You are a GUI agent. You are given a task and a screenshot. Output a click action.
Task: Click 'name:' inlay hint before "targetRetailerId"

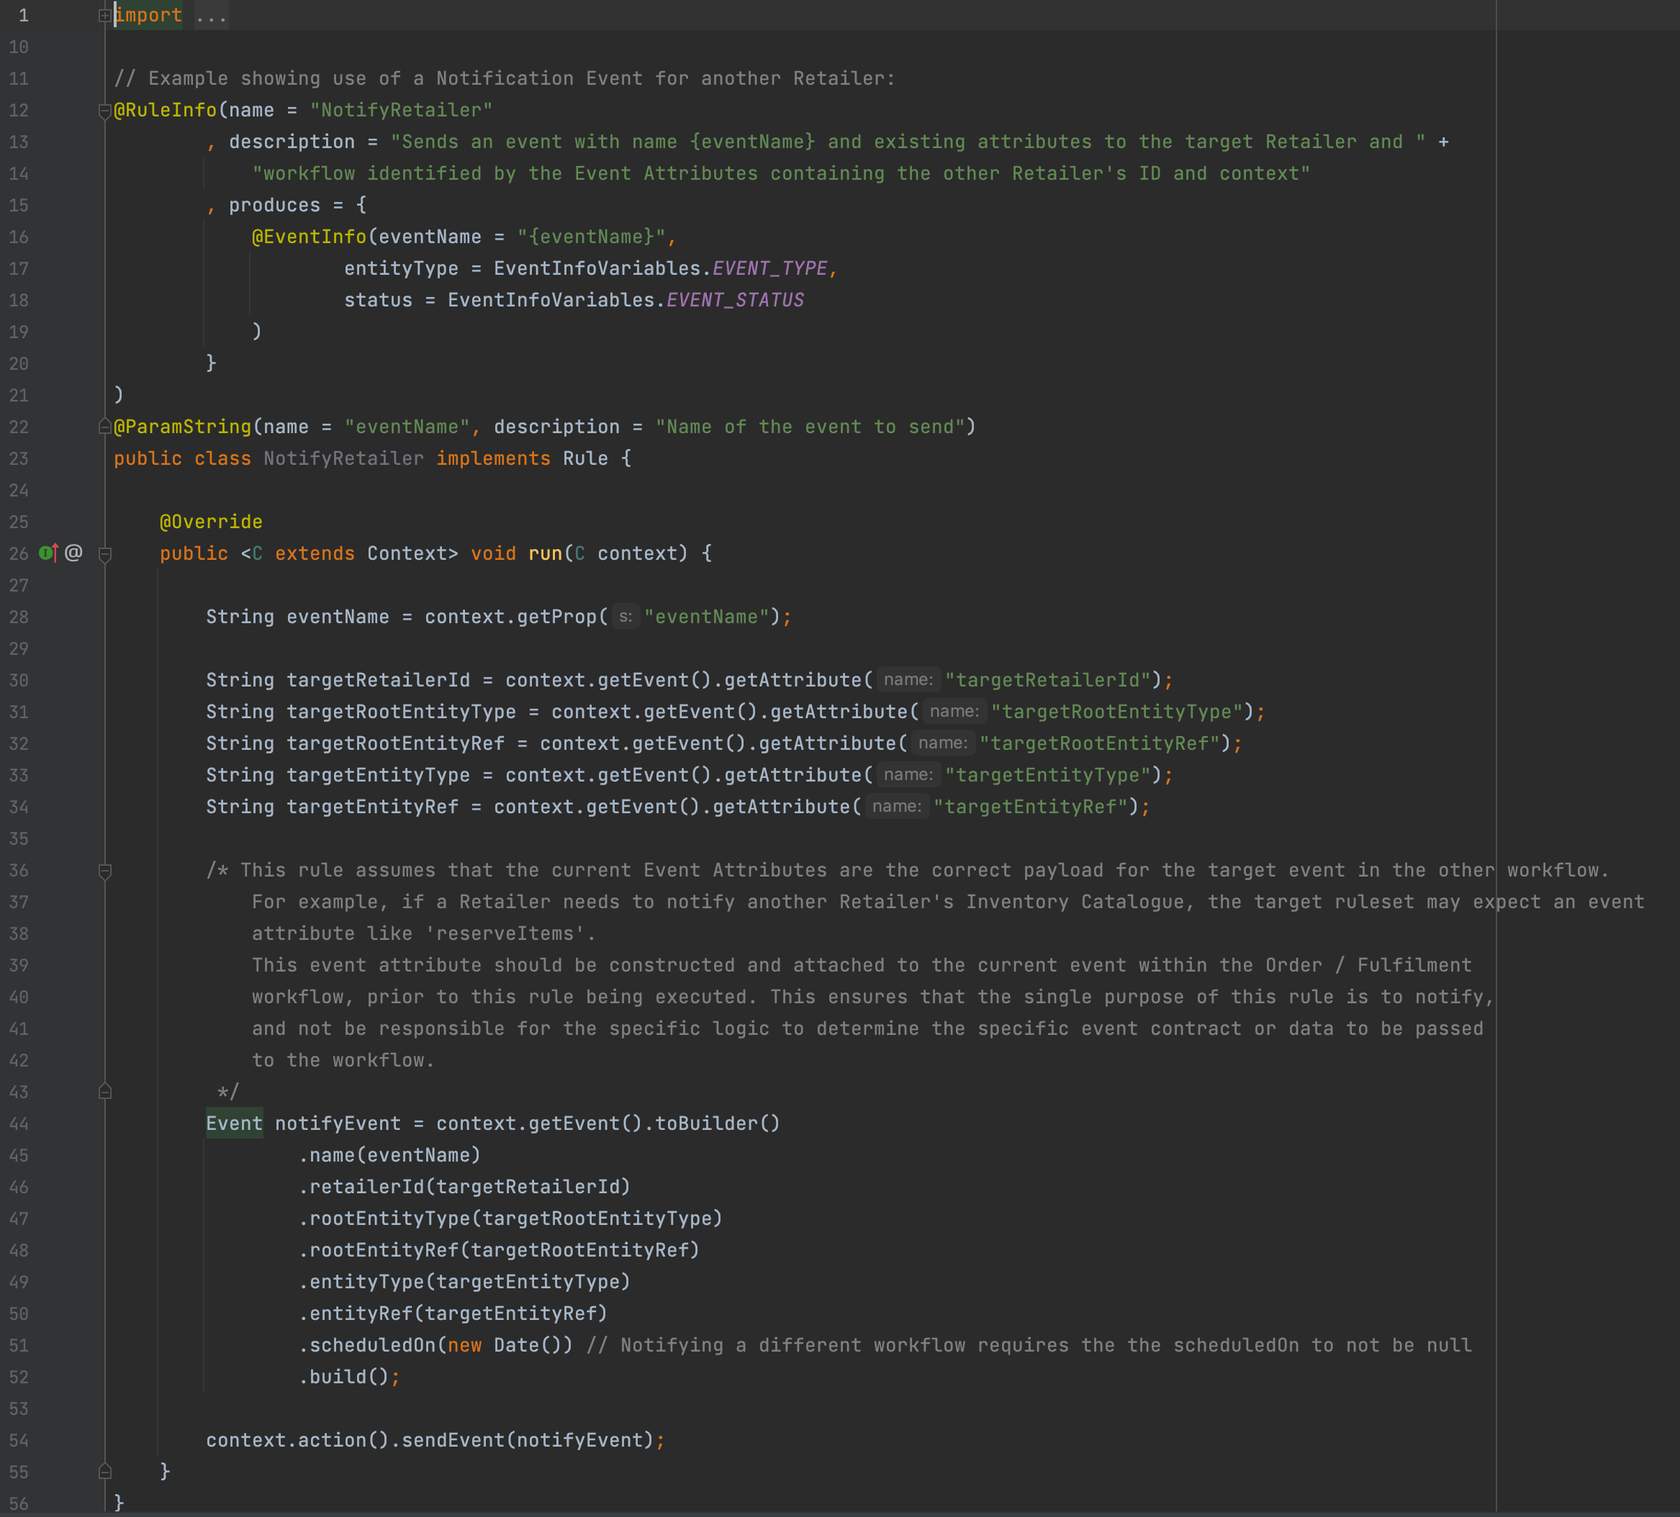click(908, 680)
